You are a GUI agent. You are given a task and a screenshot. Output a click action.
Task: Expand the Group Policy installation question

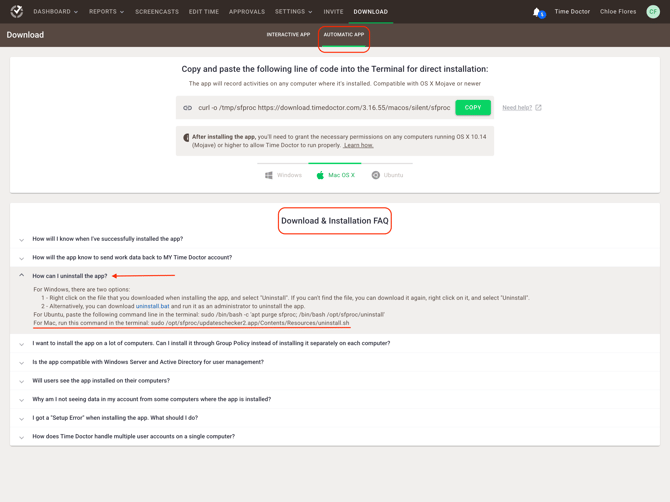coord(335,343)
